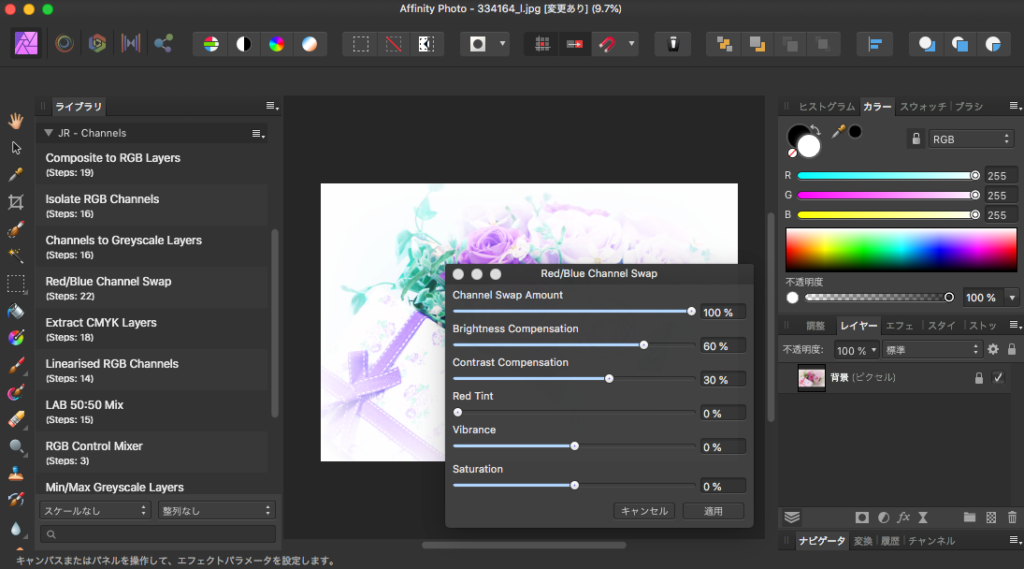Toggle visibility checkbox of 背景 layer
Viewport: 1024px width, 569px height.
[x=997, y=378]
